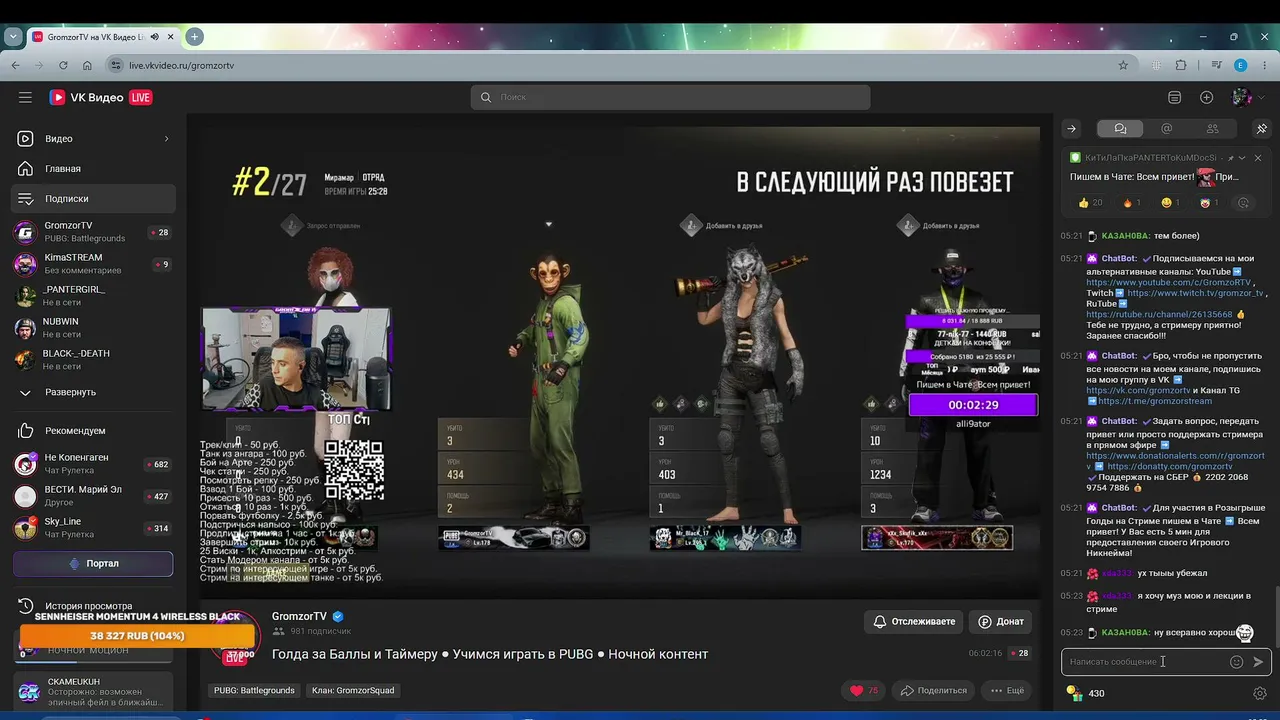Image resolution: width=1280 pixels, height=720 pixels.
Task: Go to Главная in the sidebar
Action: pos(94,169)
